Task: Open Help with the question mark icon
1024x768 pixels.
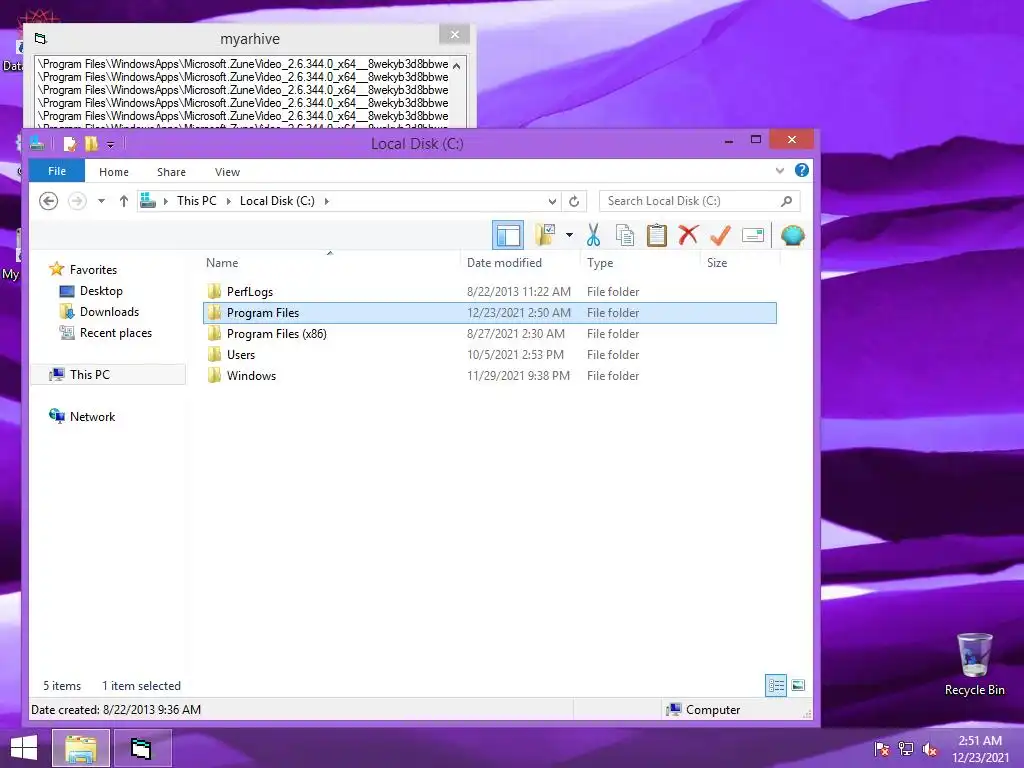Action: click(802, 170)
